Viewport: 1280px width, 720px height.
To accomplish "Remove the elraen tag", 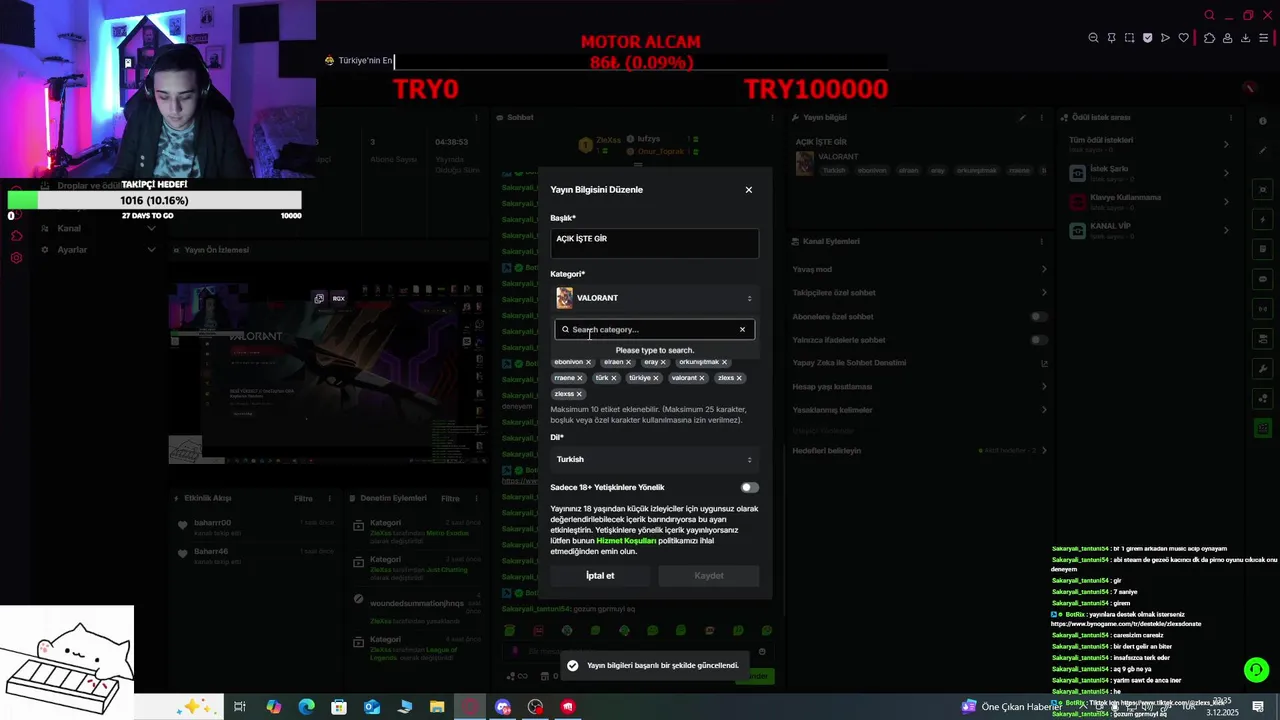I will click(x=629, y=362).
